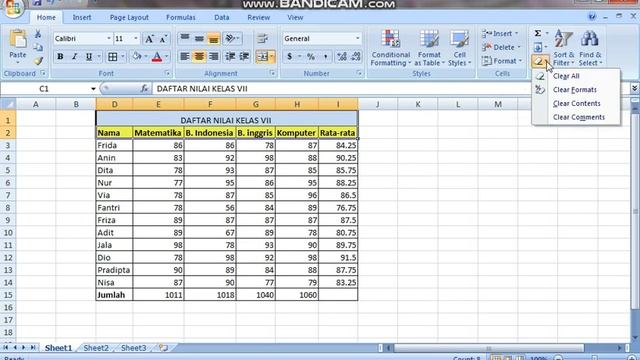Switch to the Formulas tab
This screenshot has height=360, width=640.
click(180, 18)
